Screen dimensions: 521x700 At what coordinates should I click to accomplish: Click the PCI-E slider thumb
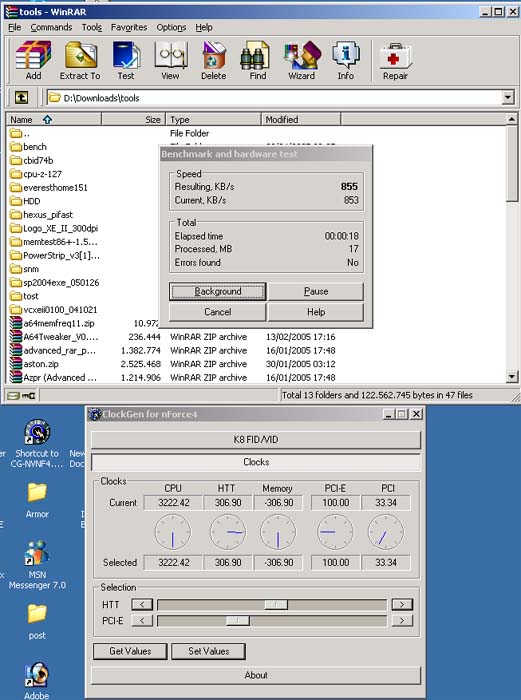[238, 621]
